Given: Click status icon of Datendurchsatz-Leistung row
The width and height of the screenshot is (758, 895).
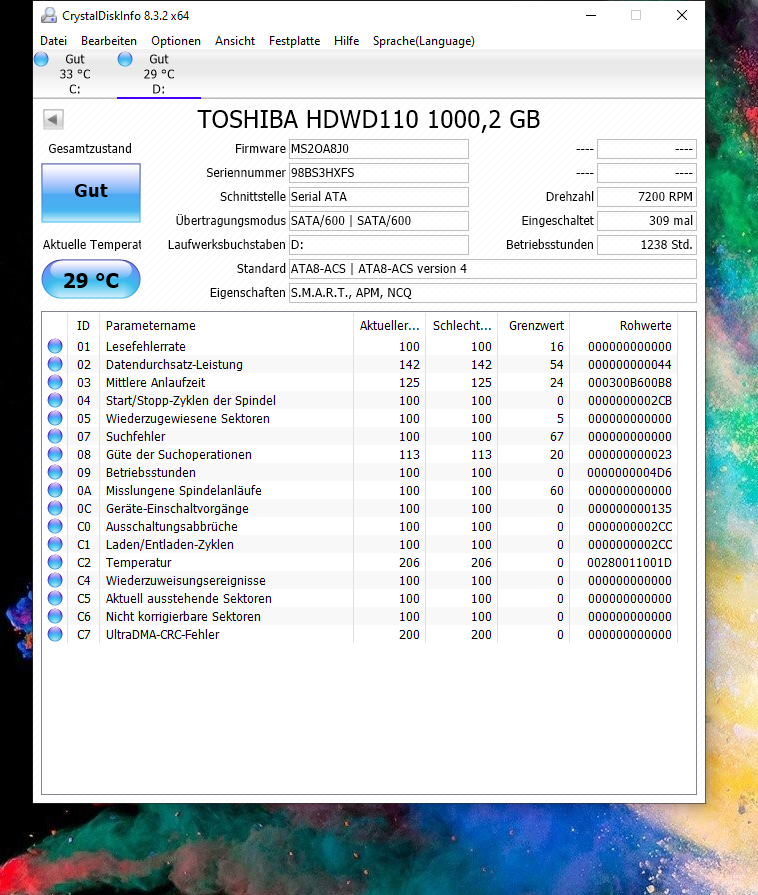Looking at the screenshot, I should (x=55, y=364).
